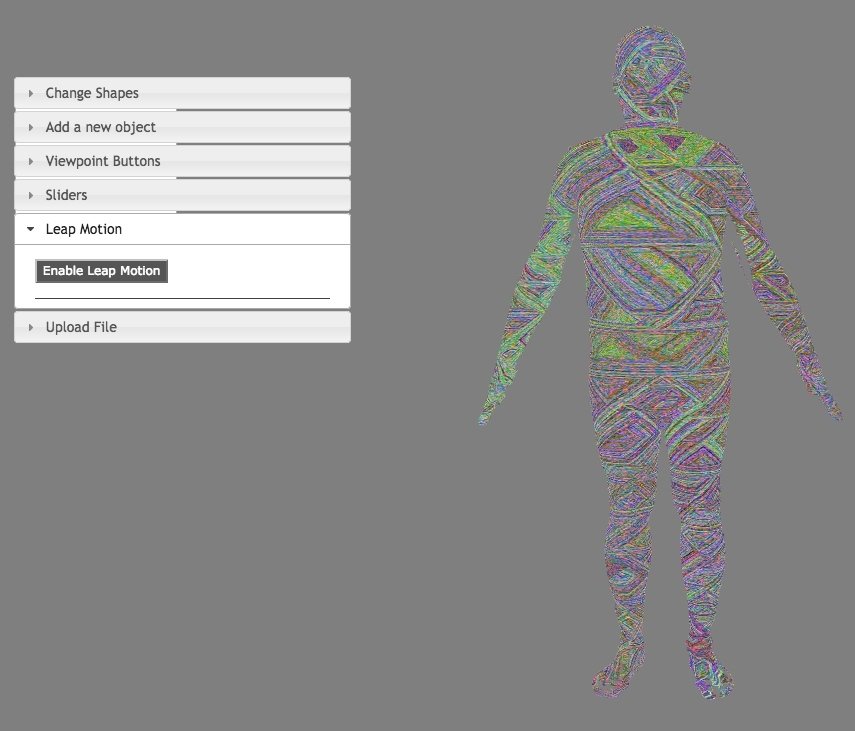Open the Upload File section label
This screenshot has height=731, width=855.
click(81, 327)
